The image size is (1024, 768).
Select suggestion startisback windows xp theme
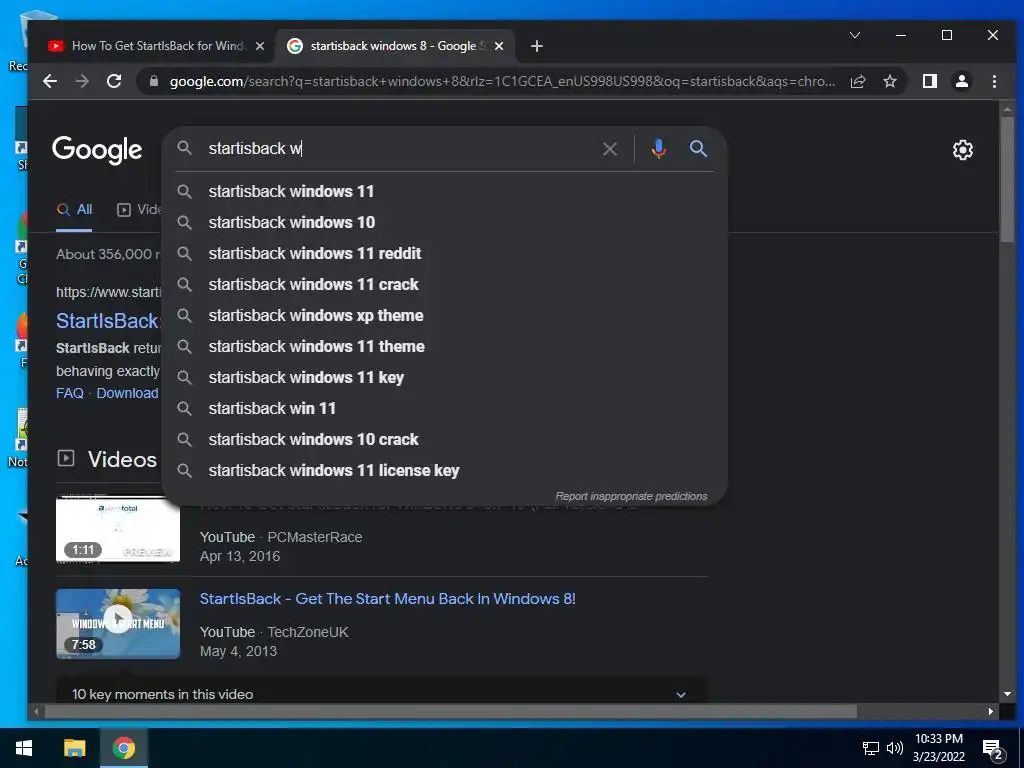coord(444,315)
